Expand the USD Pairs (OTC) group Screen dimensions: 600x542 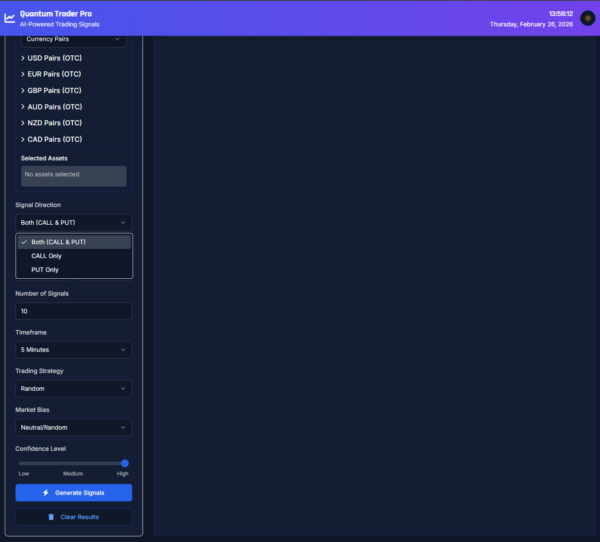coord(54,58)
